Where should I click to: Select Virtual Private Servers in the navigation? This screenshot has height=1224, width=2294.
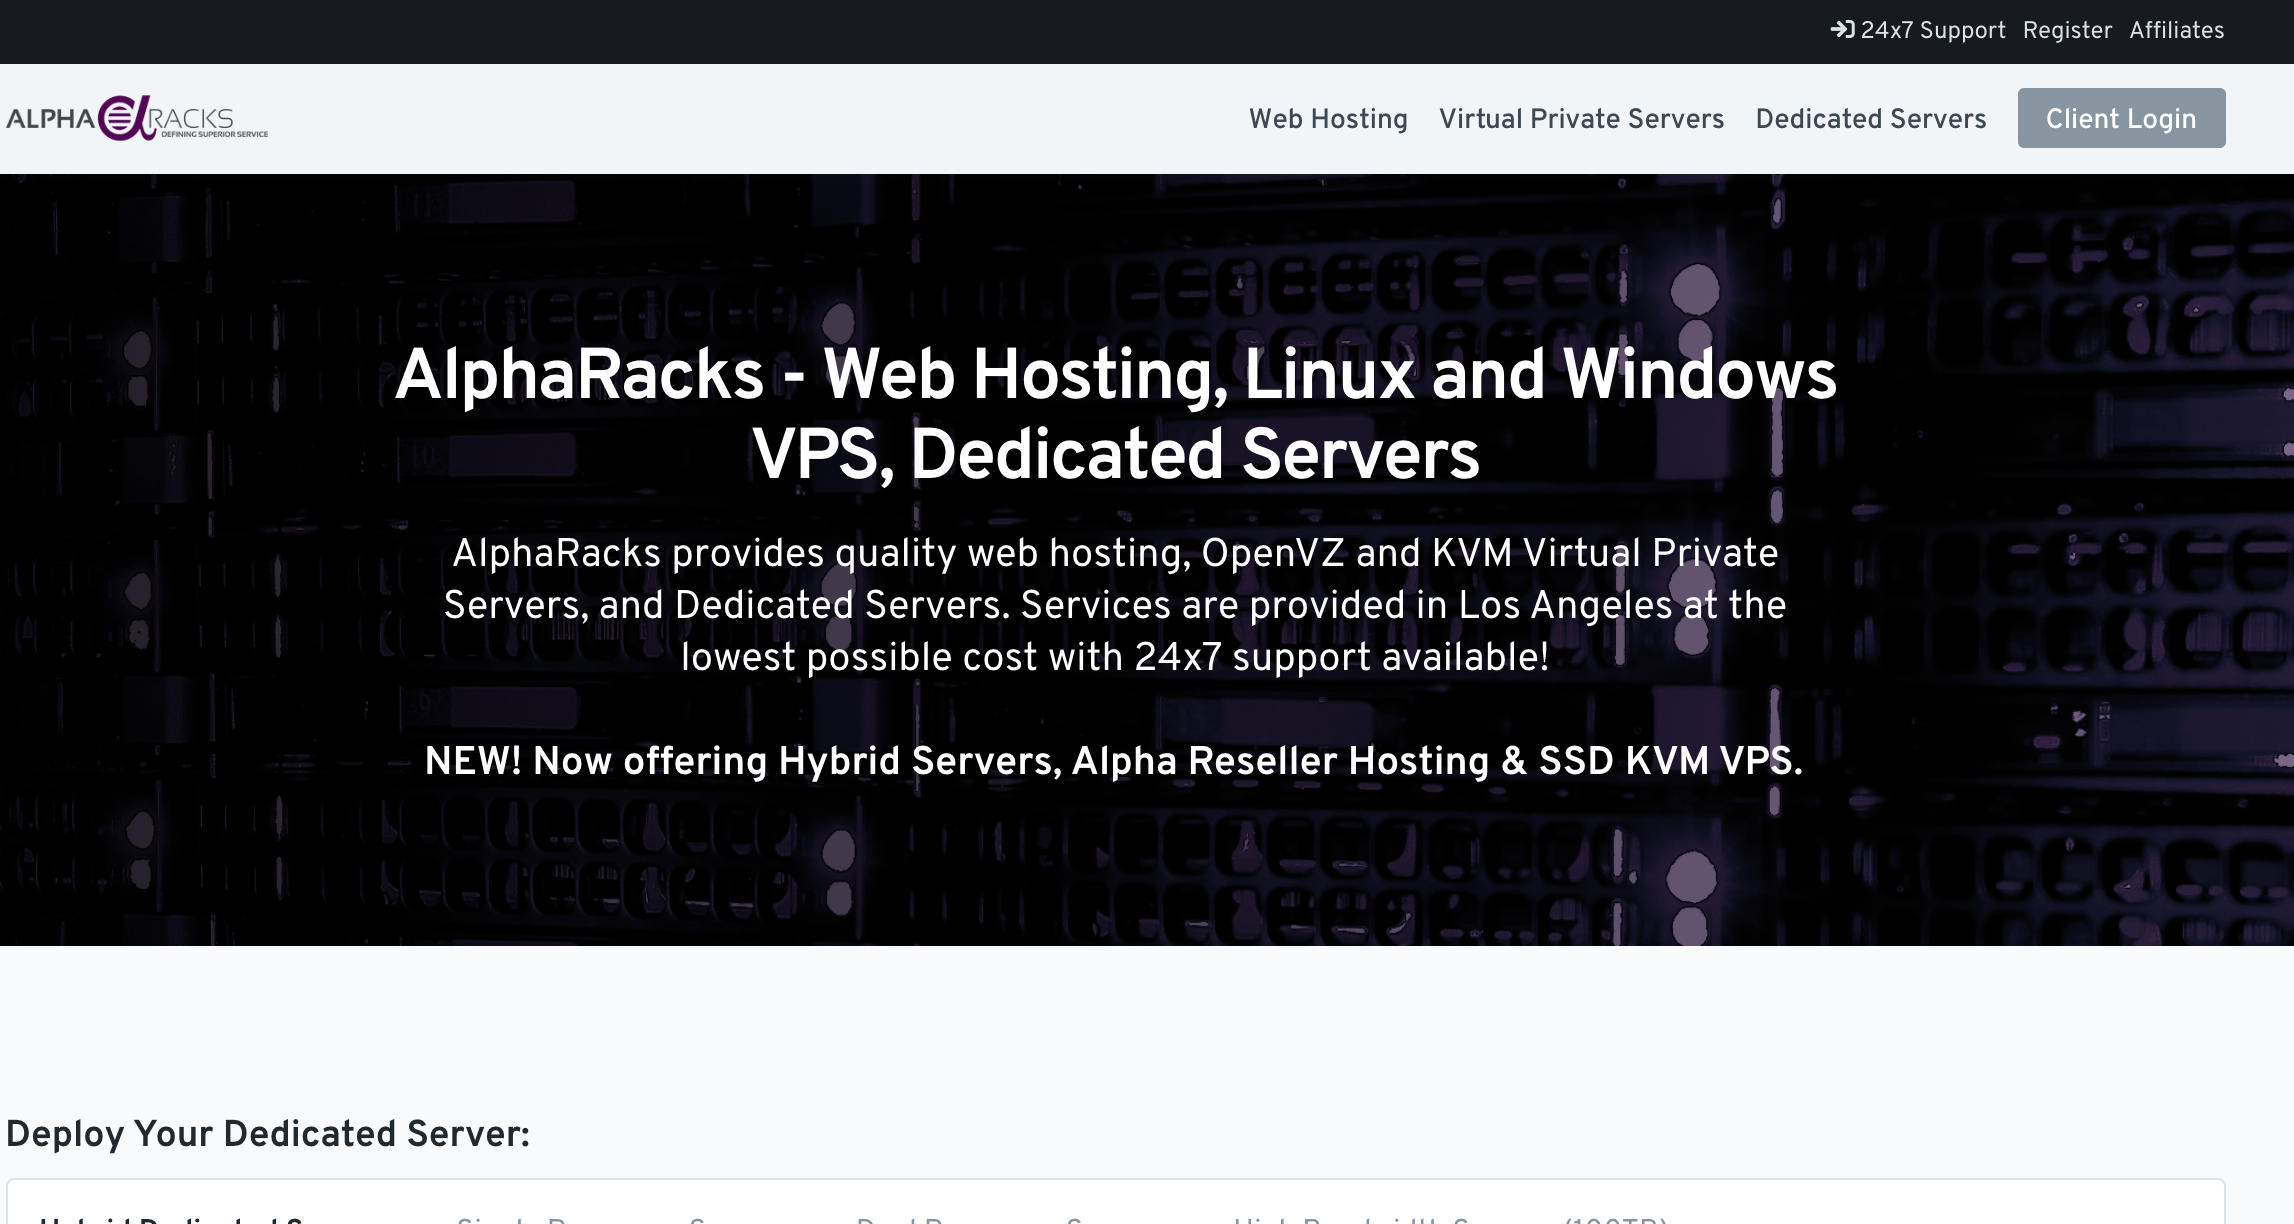coord(1581,118)
